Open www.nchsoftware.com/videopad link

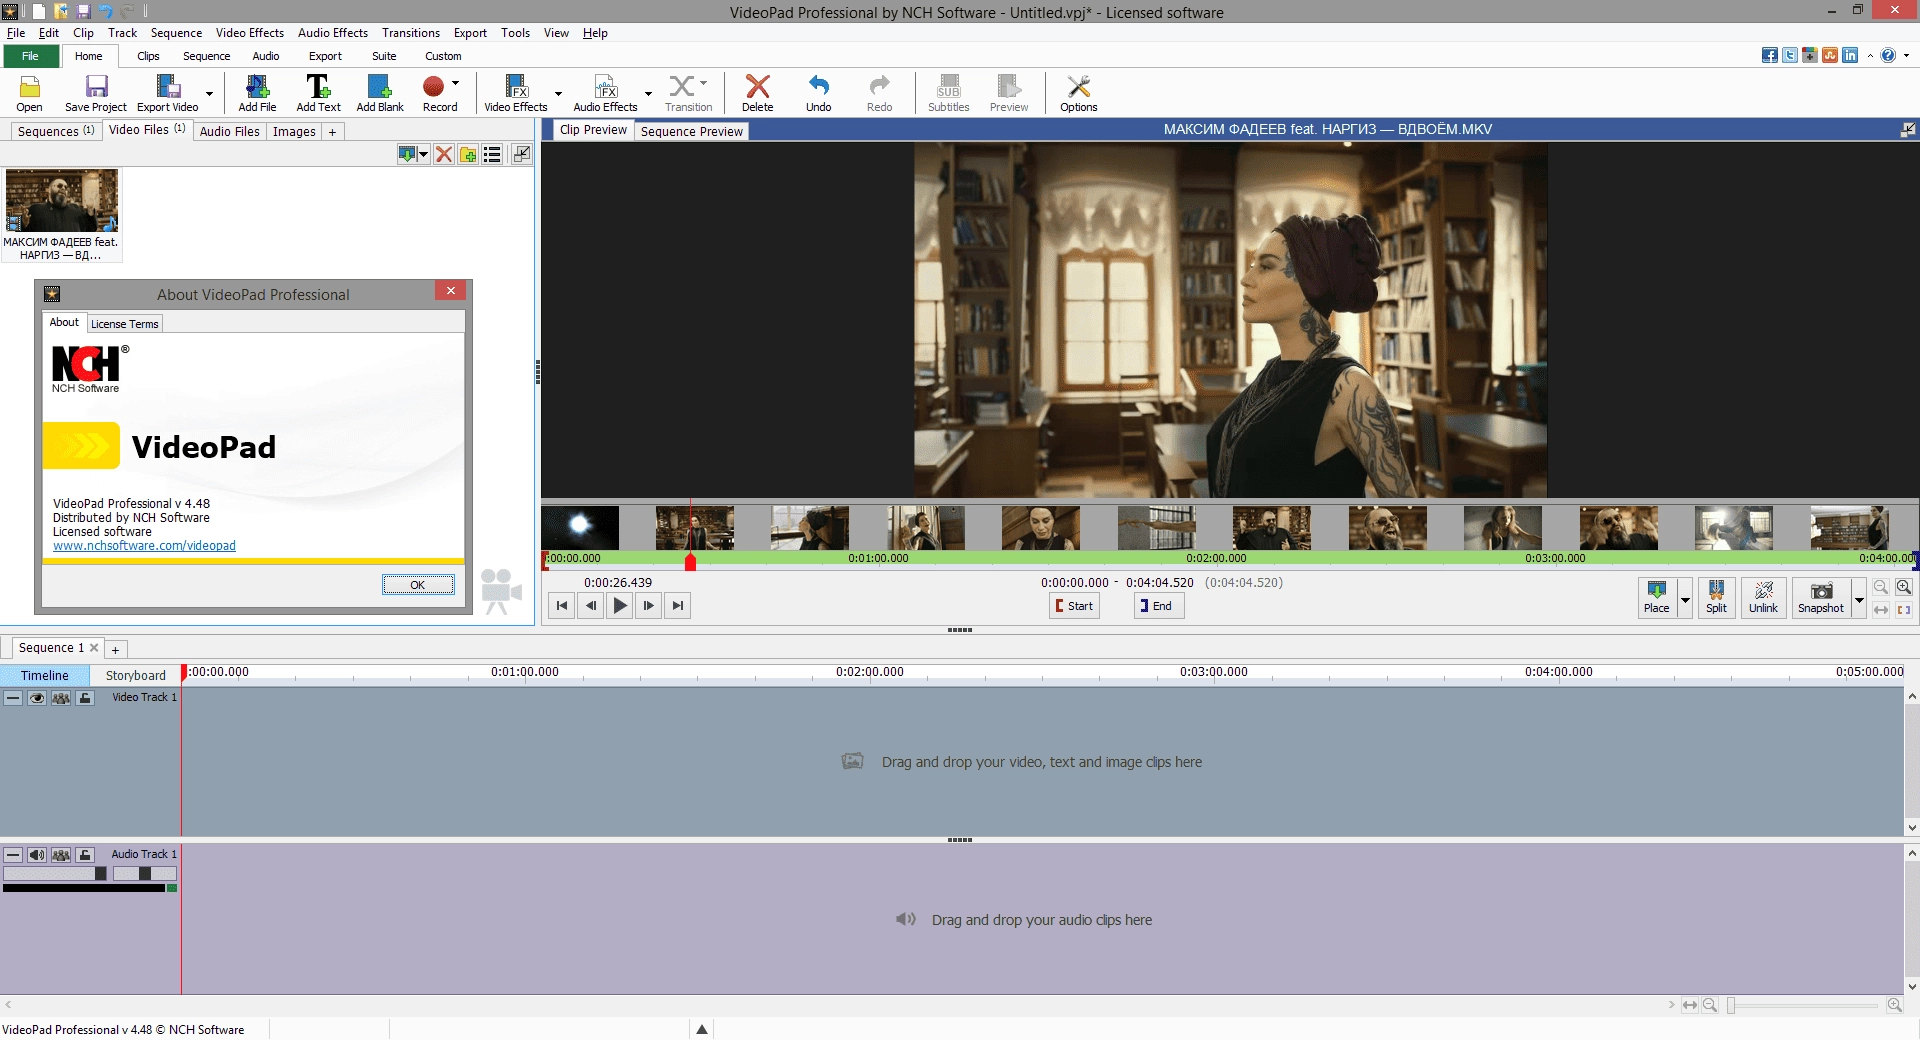tap(144, 546)
